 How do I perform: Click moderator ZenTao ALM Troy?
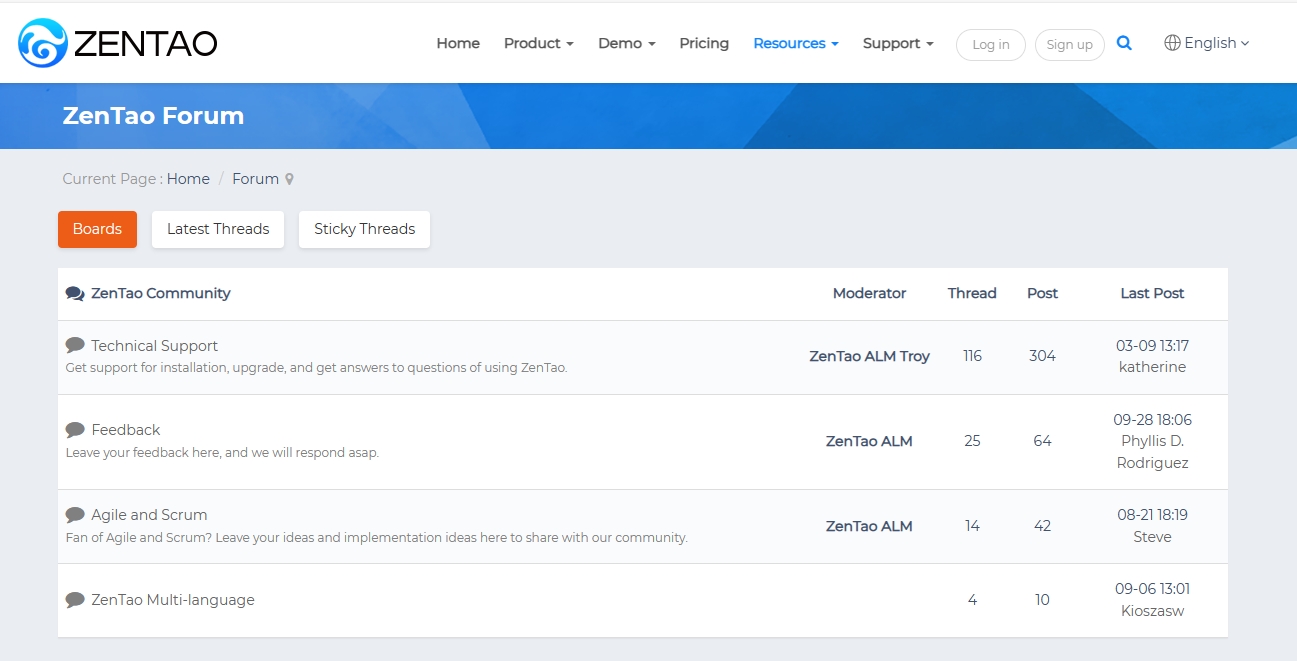pos(869,356)
